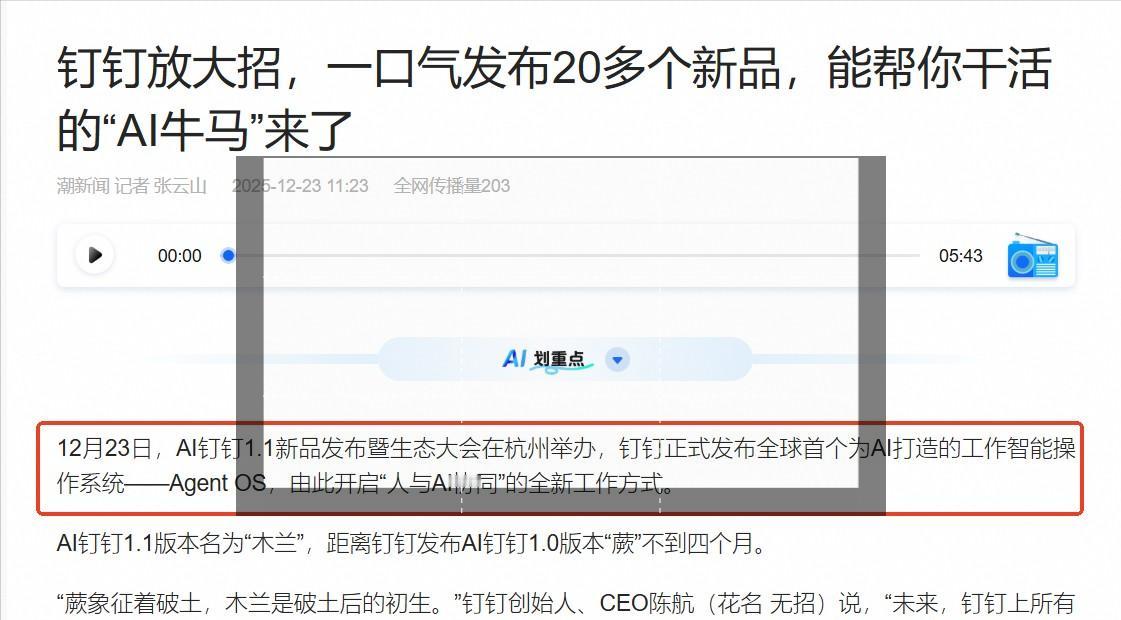The width and height of the screenshot is (1121, 620).
Task: Click author text 潮新闻 记者 张云山
Action: [132, 186]
